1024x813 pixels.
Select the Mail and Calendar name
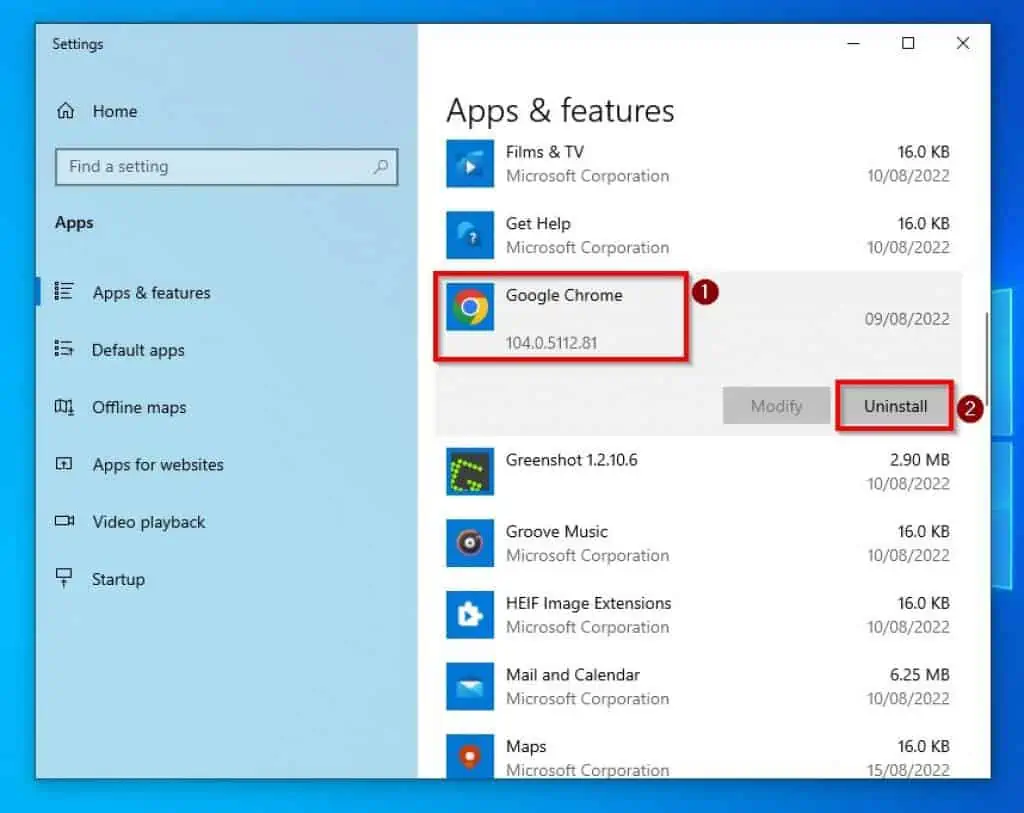coord(573,675)
